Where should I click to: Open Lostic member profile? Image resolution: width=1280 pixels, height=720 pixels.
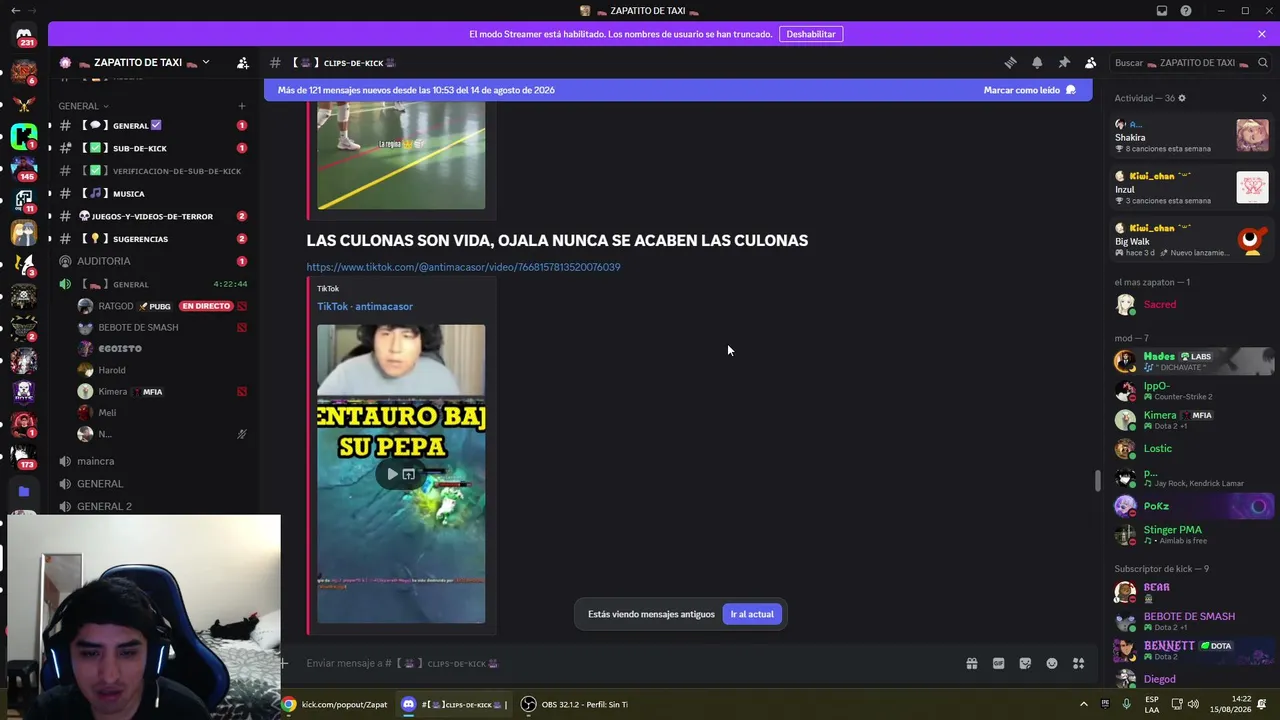[1193, 448]
